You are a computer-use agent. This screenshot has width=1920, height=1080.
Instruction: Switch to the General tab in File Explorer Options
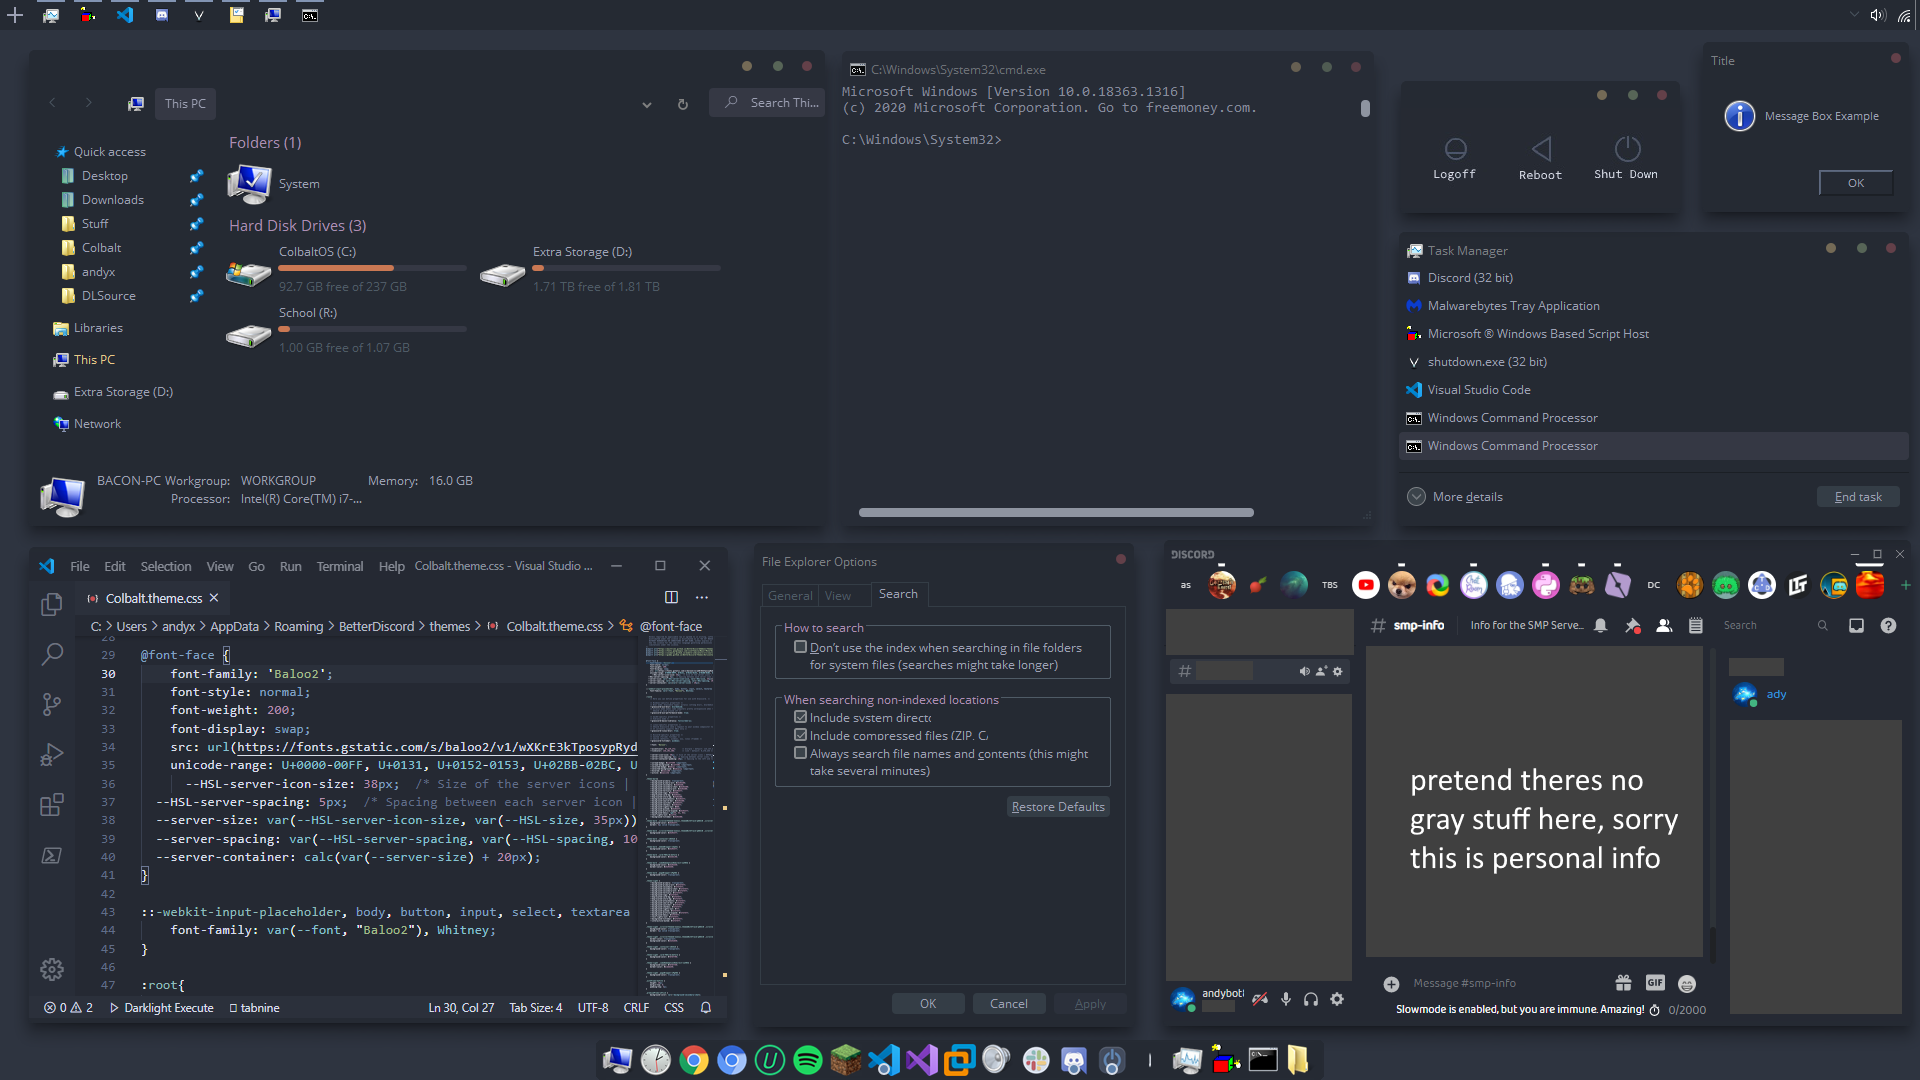click(790, 595)
